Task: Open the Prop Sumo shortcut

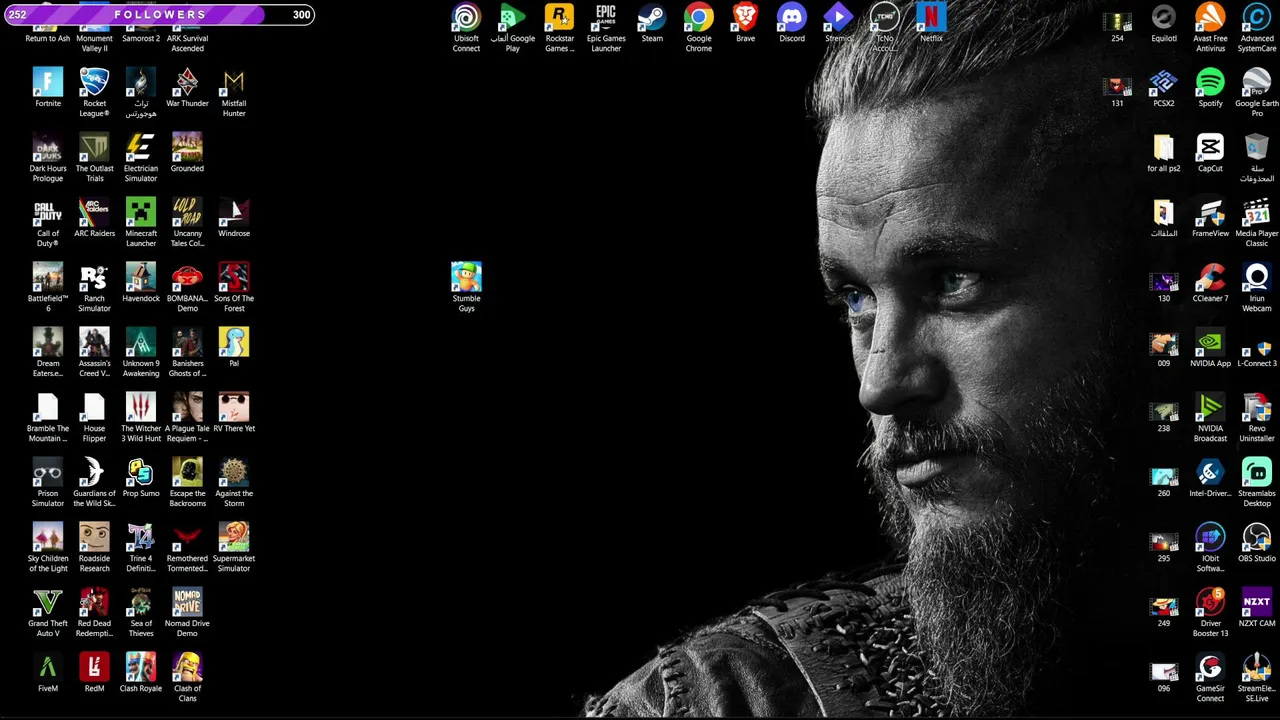Action: [141, 472]
